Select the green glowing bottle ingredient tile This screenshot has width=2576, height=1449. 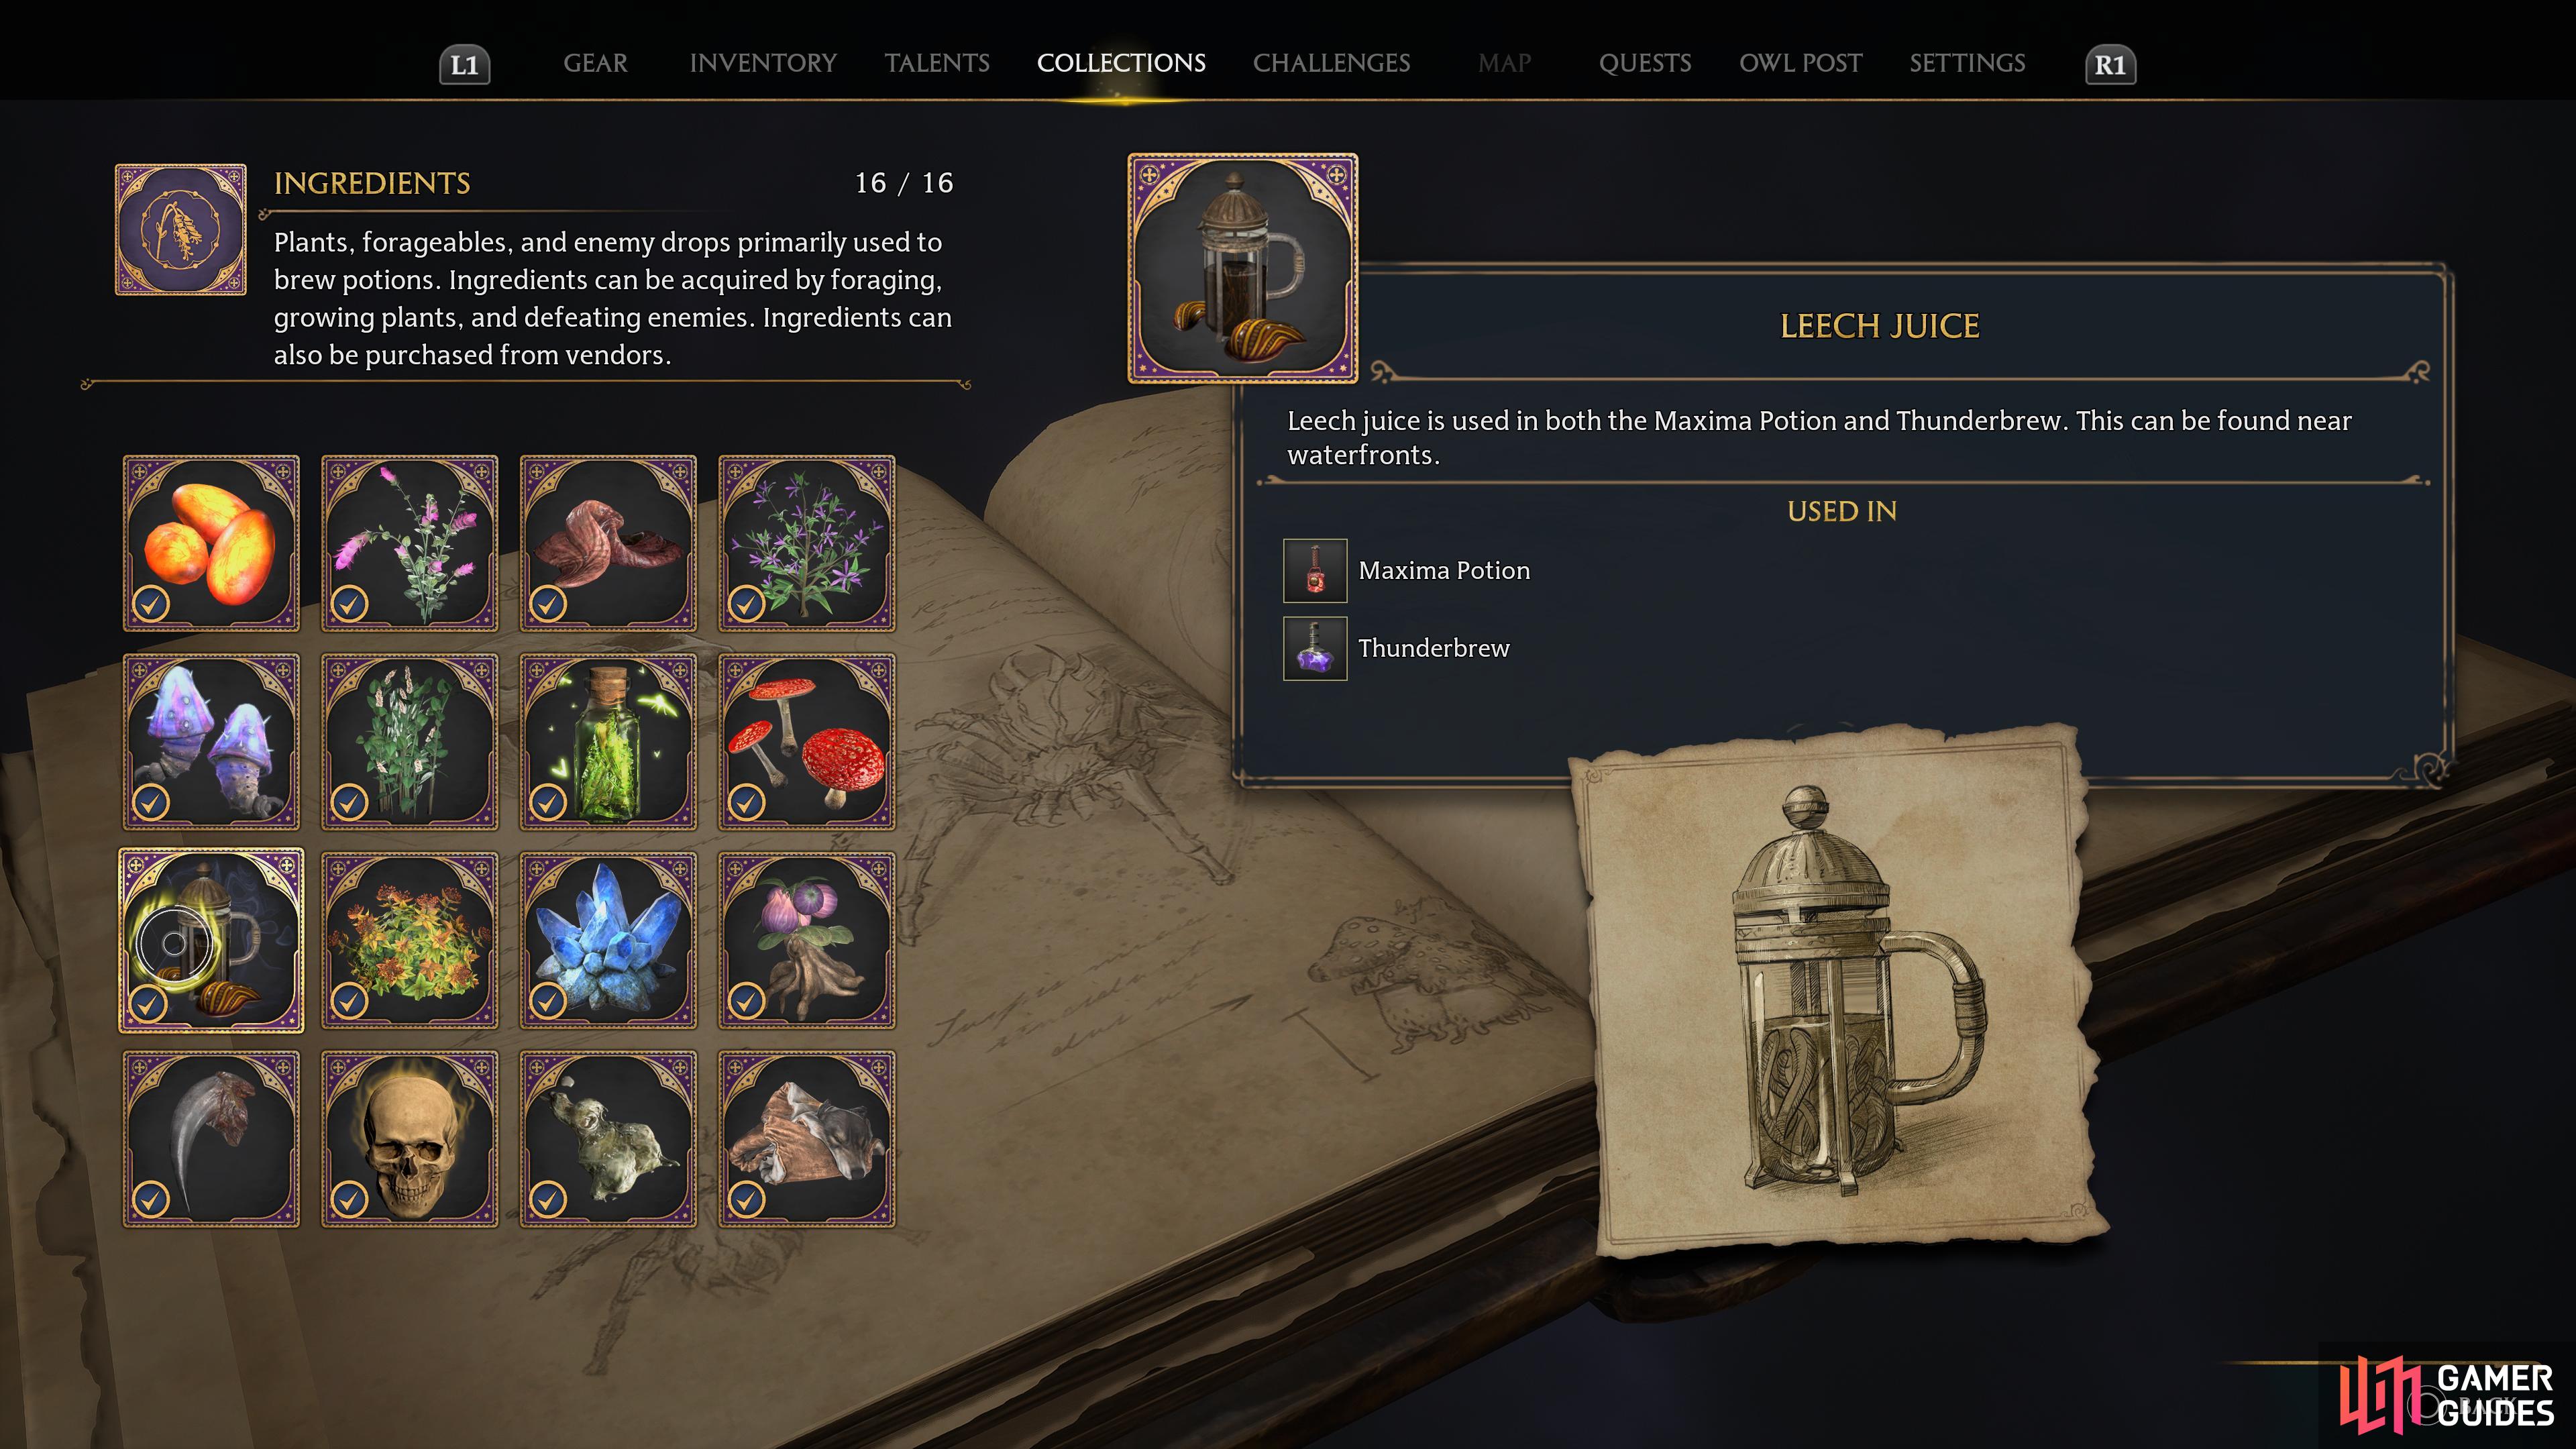pos(608,742)
